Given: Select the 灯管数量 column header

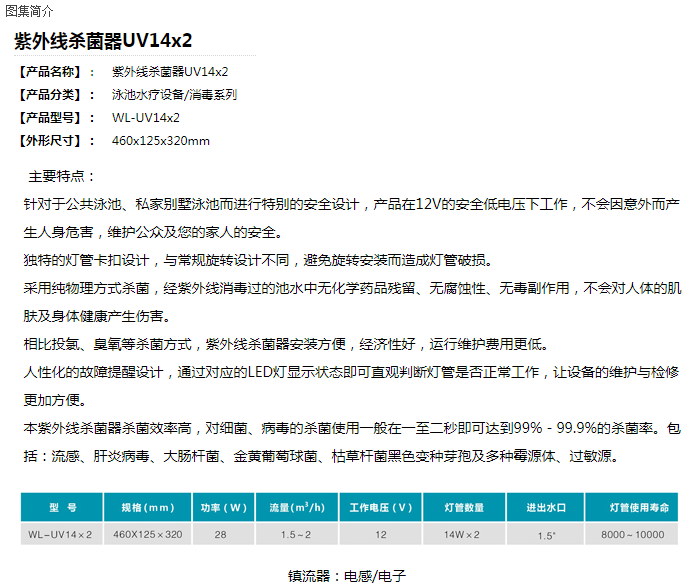Looking at the screenshot, I should (x=464, y=508).
